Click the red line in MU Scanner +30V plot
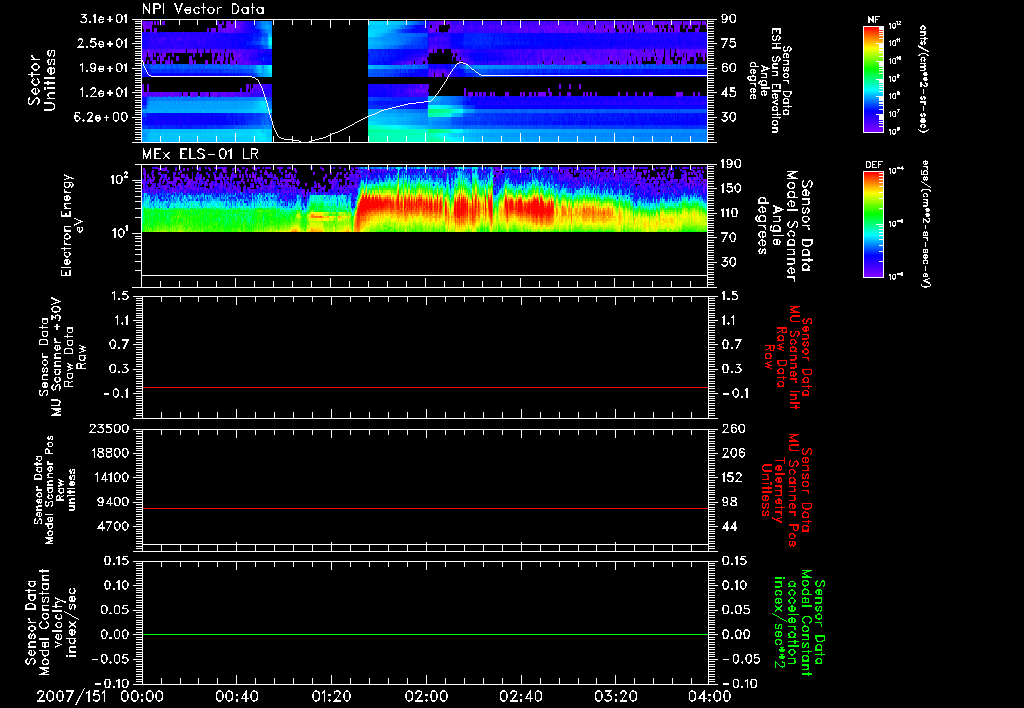 pos(425,387)
